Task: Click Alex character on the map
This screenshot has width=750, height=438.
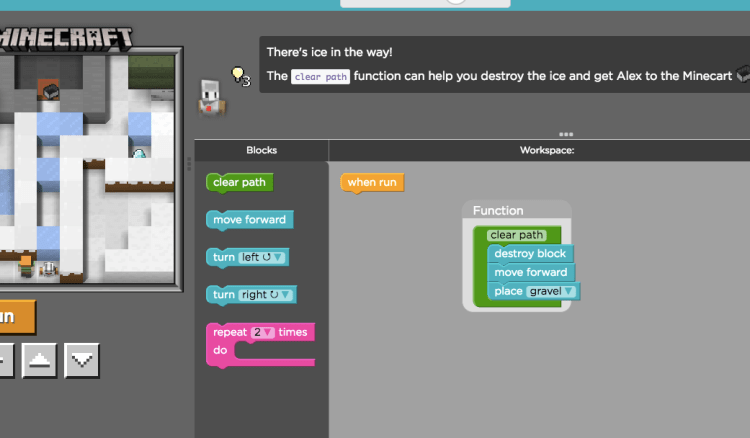Action: click(x=26, y=266)
